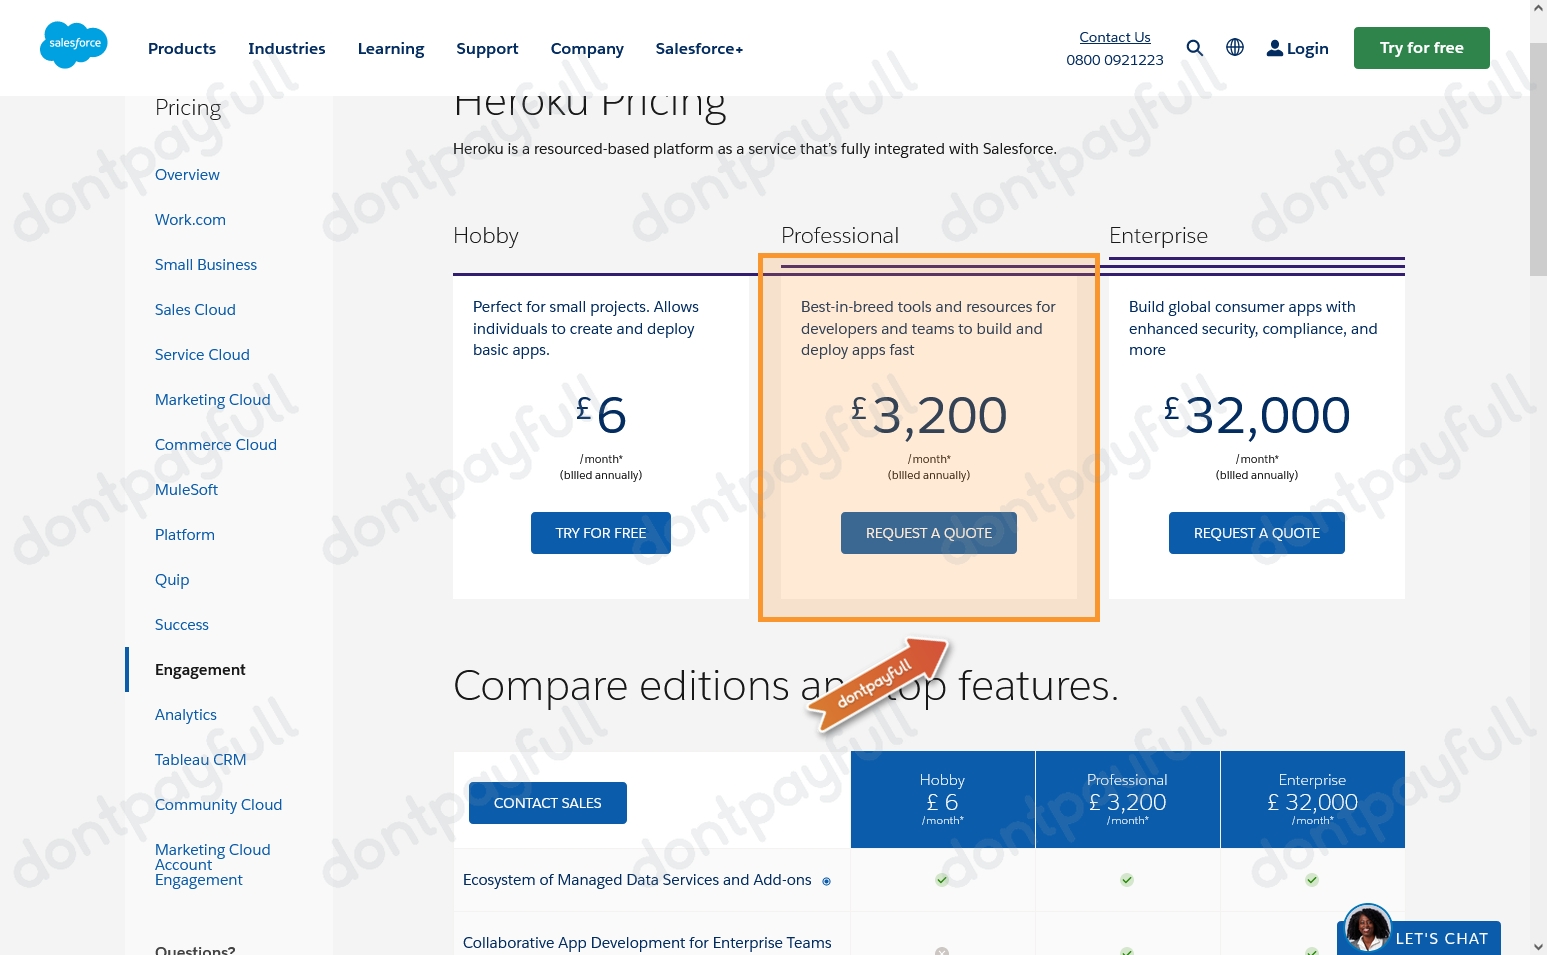
Task: Open Analytics pricing link
Action: (186, 715)
